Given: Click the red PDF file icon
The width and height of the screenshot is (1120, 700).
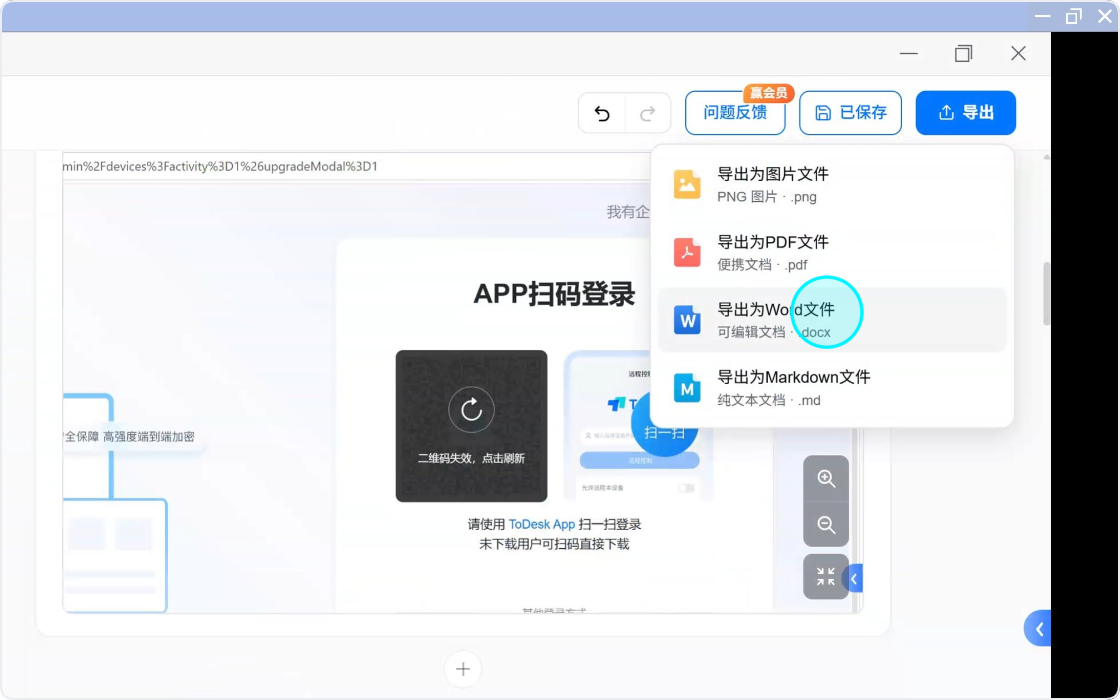Looking at the screenshot, I should [687, 252].
